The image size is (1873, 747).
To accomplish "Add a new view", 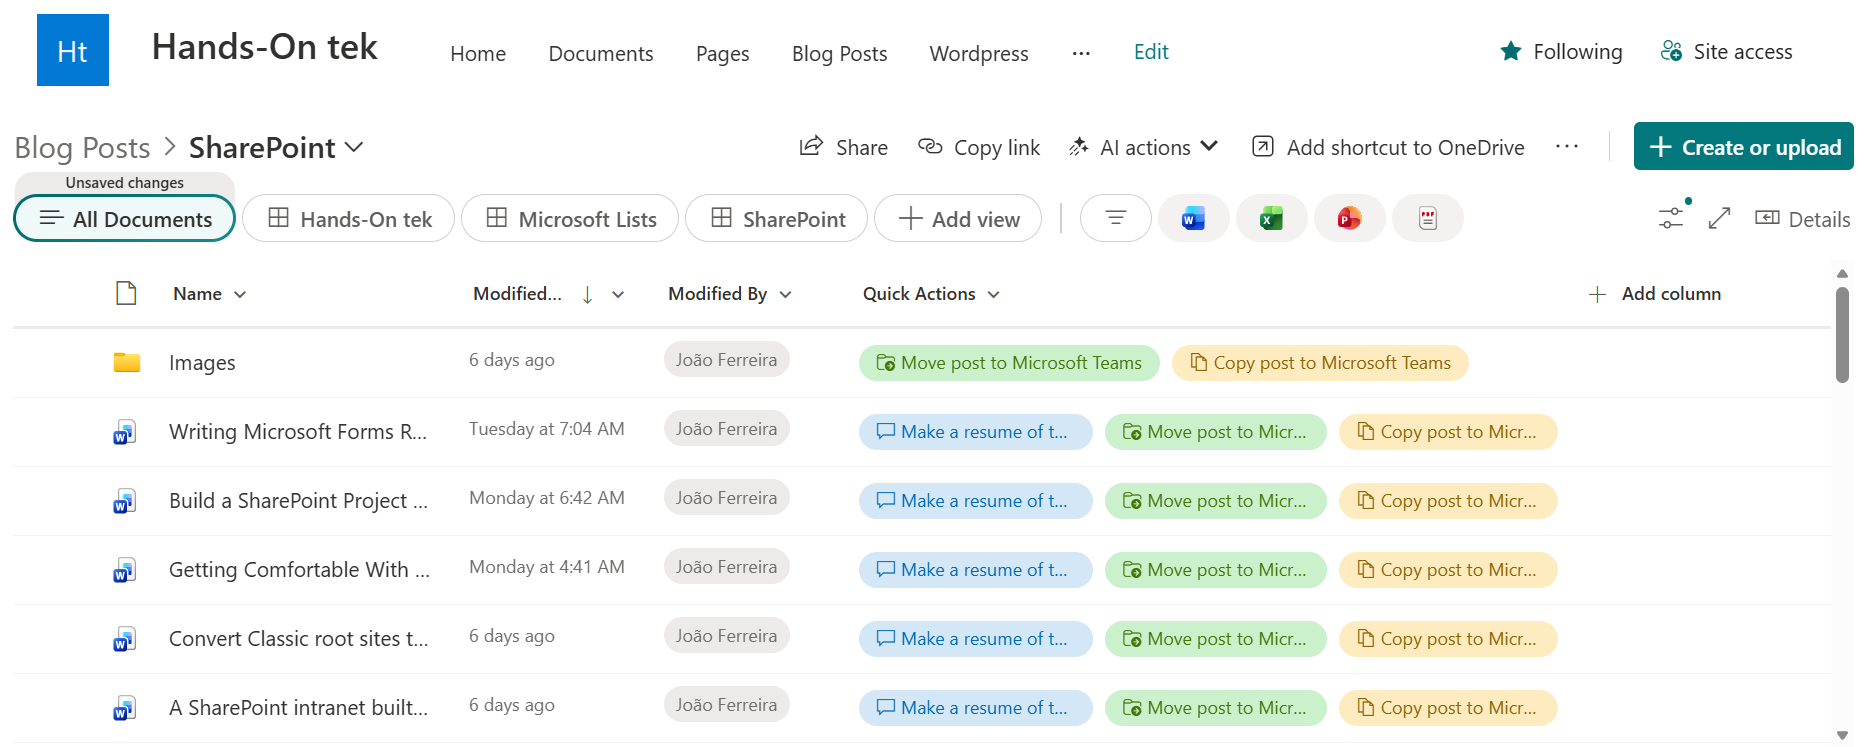I will [958, 218].
